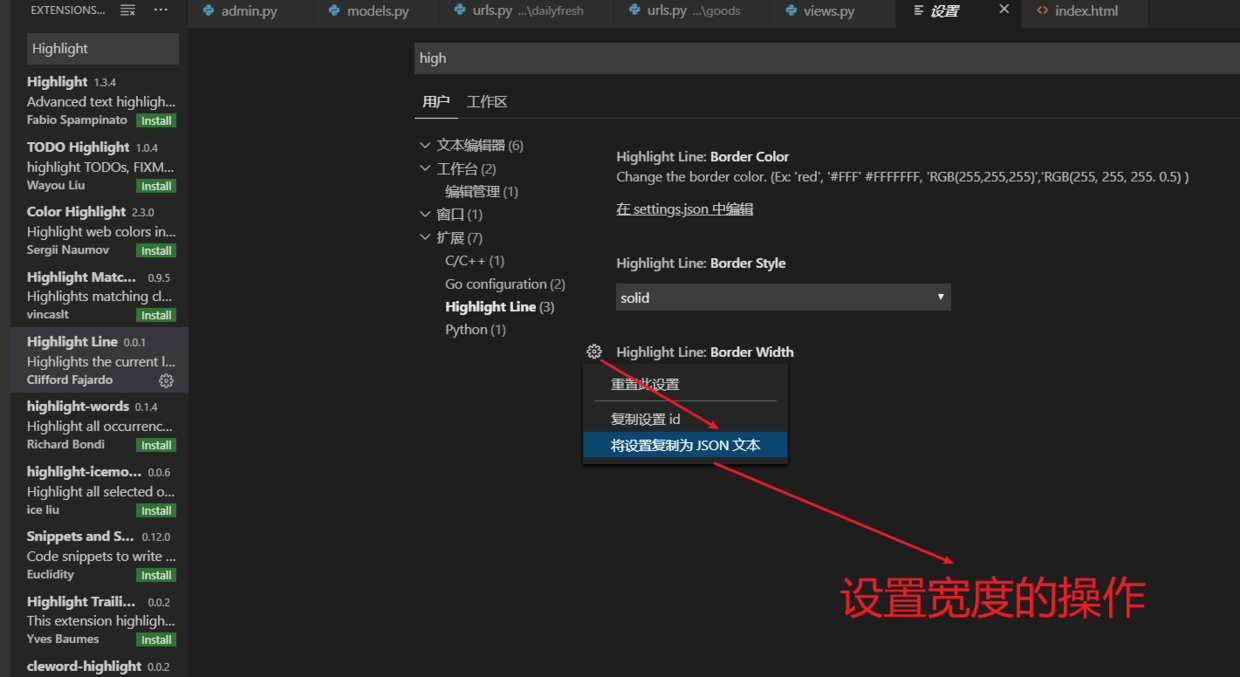
Task: Install highlight-icemode extension by ice liu
Action: (156, 510)
